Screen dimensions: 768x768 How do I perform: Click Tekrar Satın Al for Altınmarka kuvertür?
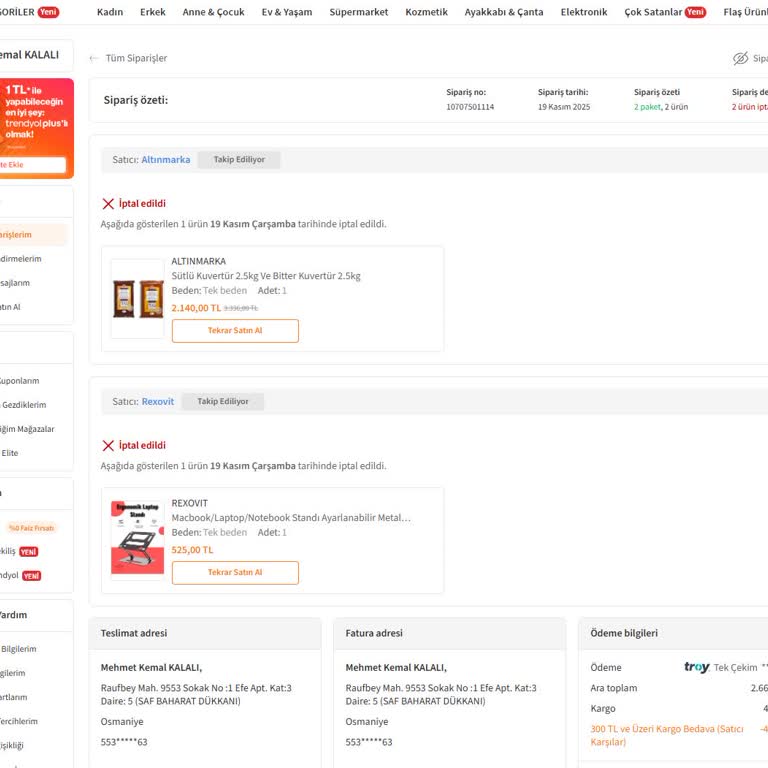(235, 331)
